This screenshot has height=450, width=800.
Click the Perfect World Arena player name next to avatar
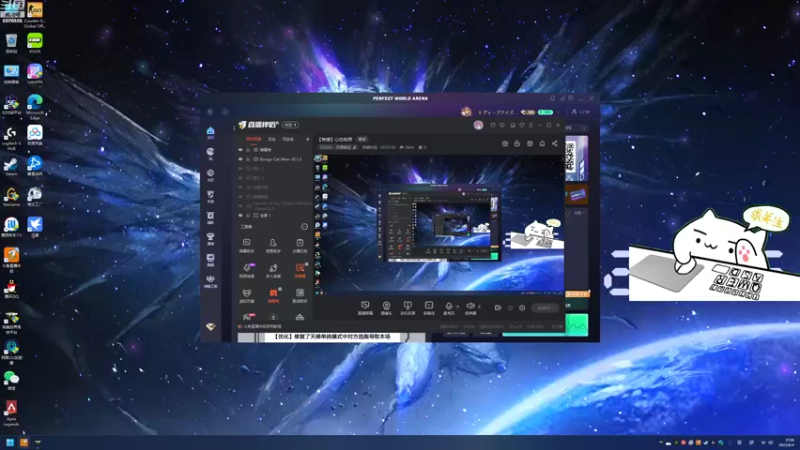click(496, 112)
